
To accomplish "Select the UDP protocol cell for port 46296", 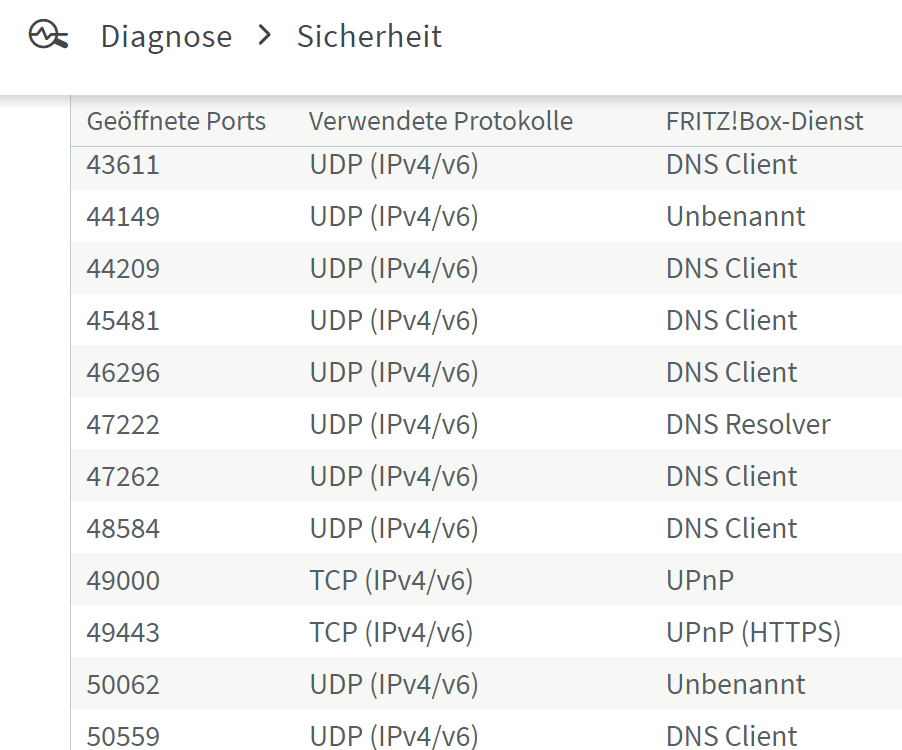I will [394, 373].
